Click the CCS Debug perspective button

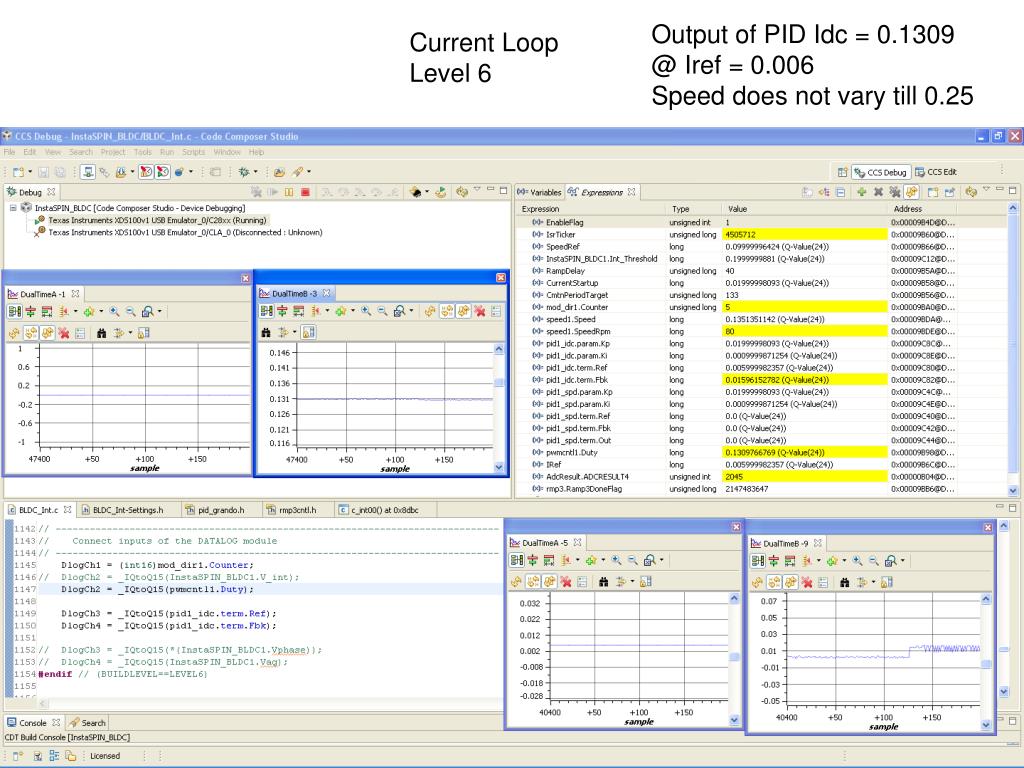pos(880,172)
